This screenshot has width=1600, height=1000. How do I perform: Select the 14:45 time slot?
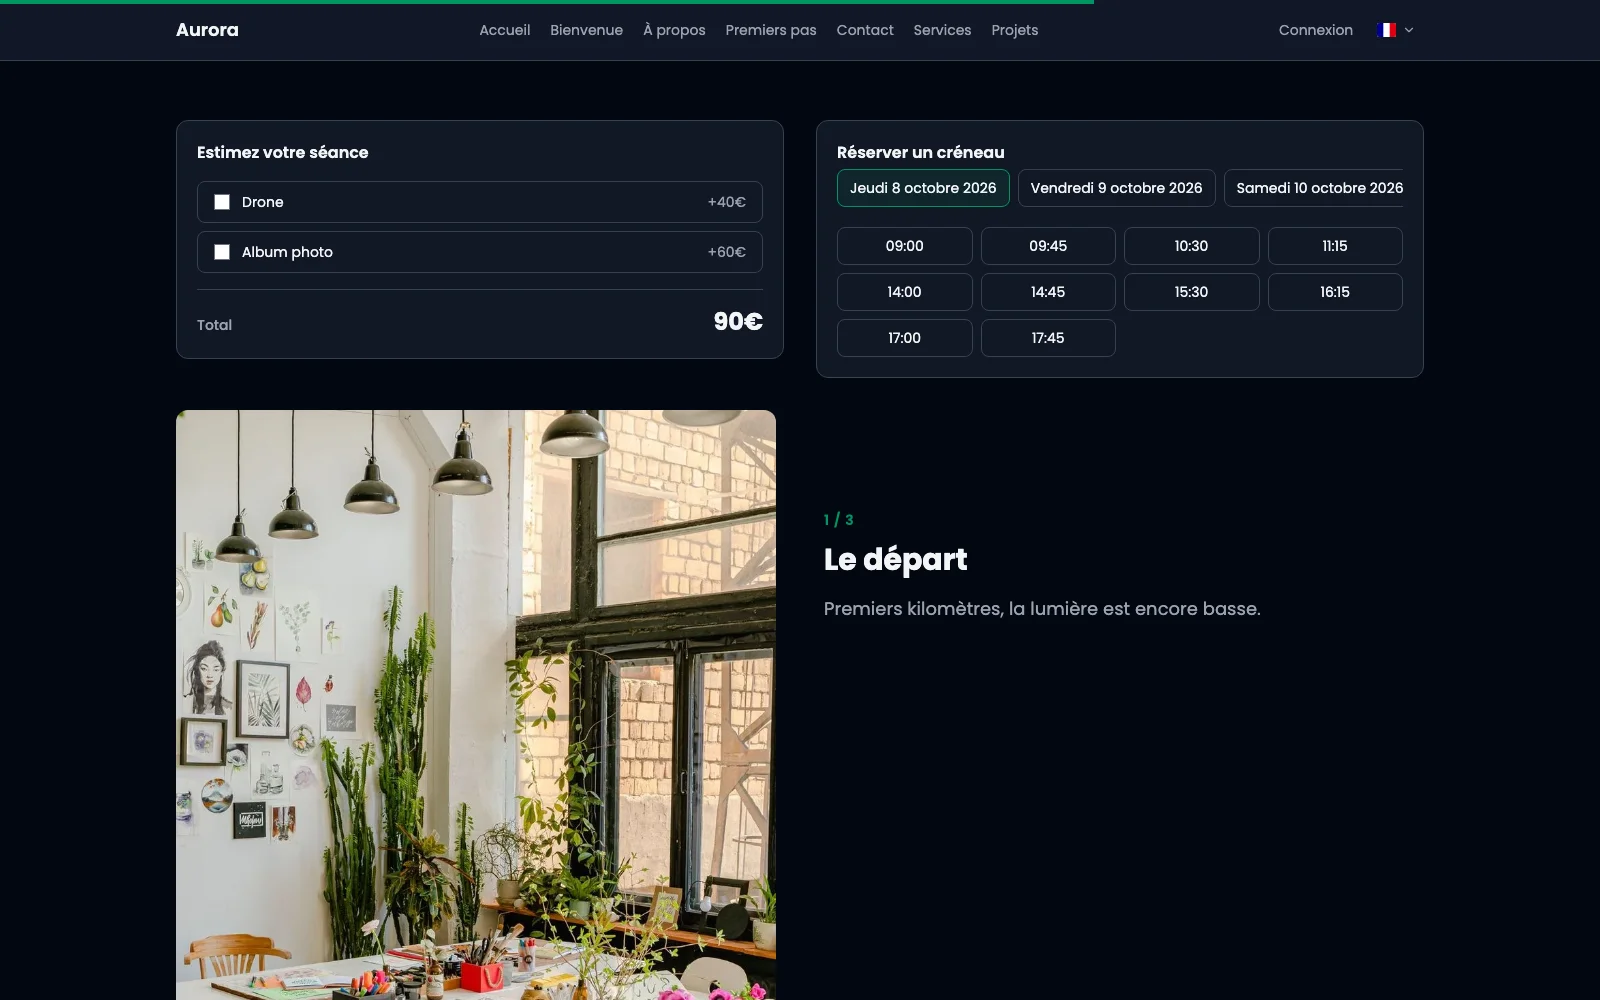coord(1048,292)
